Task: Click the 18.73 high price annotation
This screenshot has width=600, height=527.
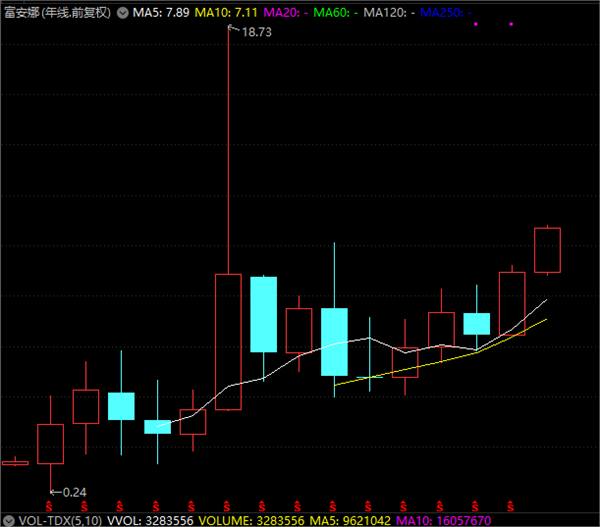Action: coord(257,32)
